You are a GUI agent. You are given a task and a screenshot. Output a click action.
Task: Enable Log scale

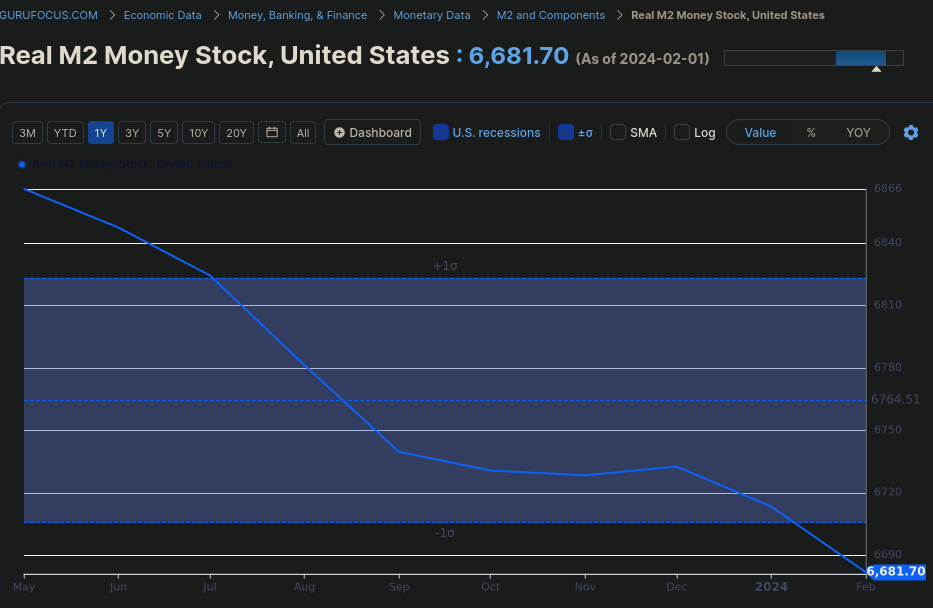(680, 132)
